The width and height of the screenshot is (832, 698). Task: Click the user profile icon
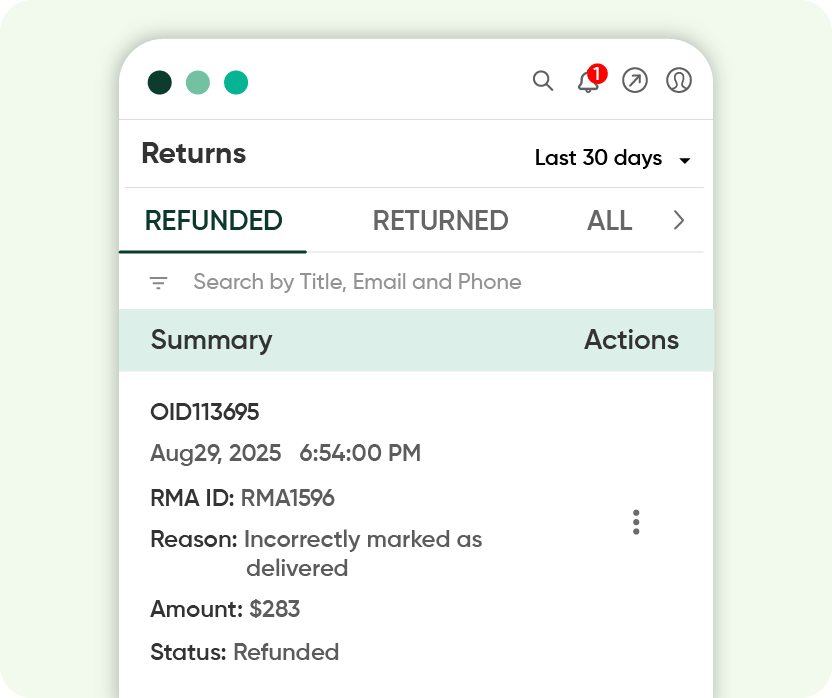coord(678,81)
